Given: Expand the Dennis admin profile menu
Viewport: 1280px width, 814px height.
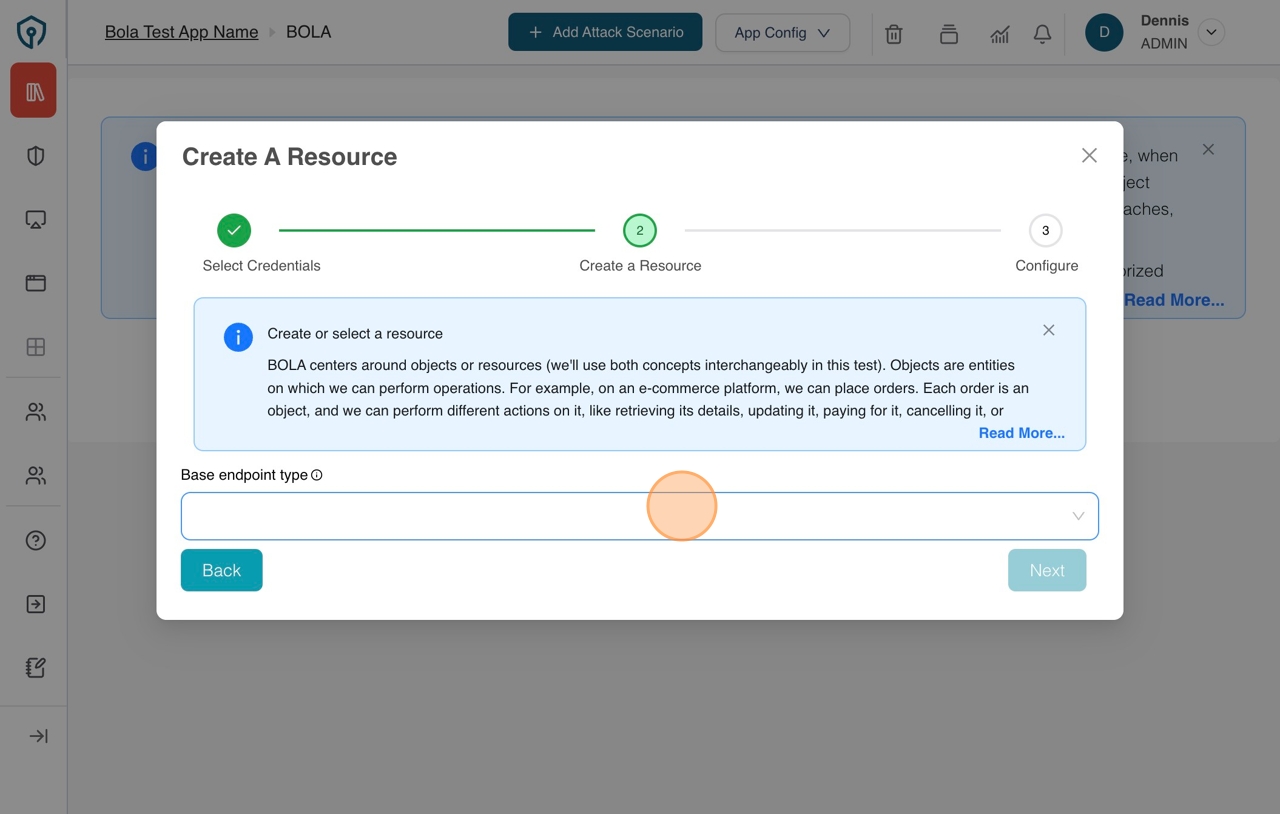Looking at the screenshot, I should (x=1211, y=32).
